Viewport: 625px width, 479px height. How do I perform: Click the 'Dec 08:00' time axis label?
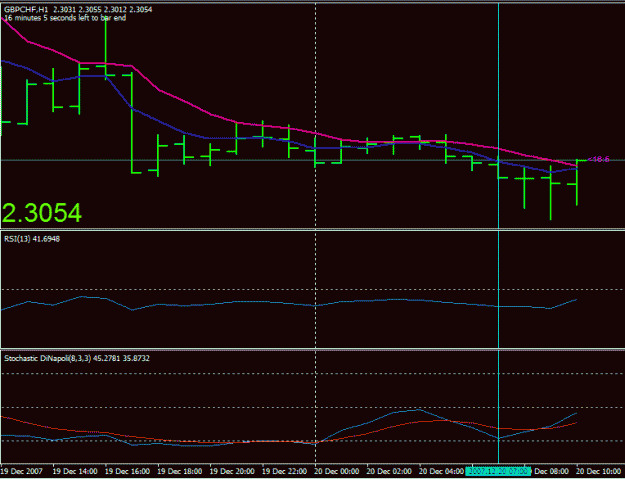(552, 471)
